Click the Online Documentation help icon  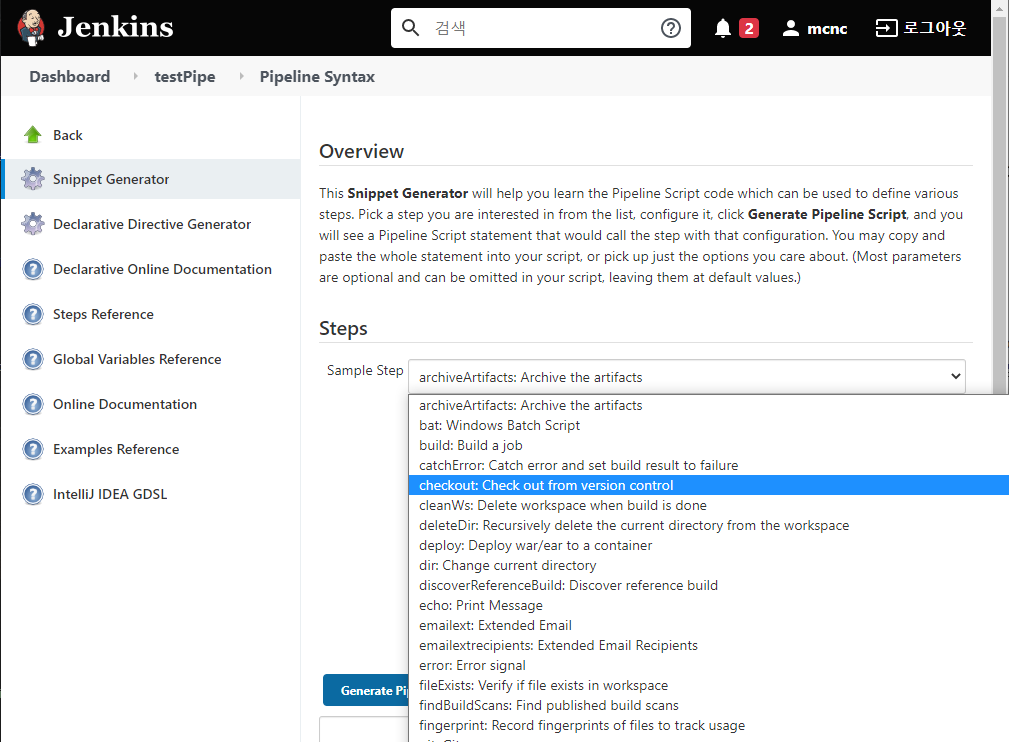click(x=33, y=404)
